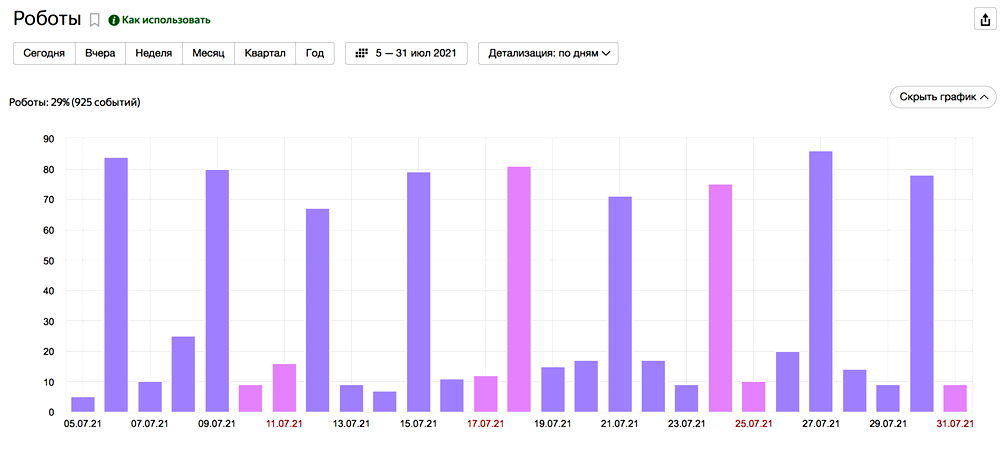The image size is (1000, 461).
Task: Click the share/export icon
Action: pos(984,20)
